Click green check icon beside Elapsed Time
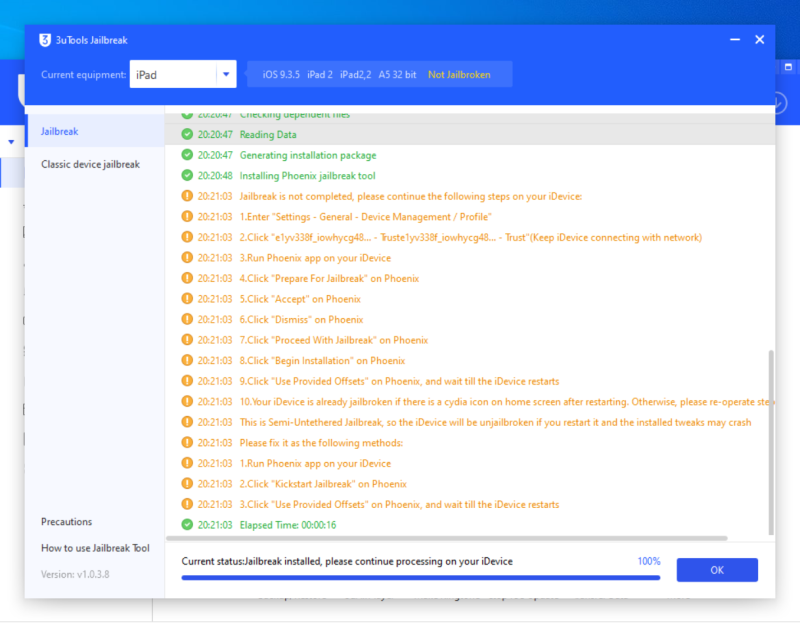Viewport: 800px width, 623px height. 187,525
